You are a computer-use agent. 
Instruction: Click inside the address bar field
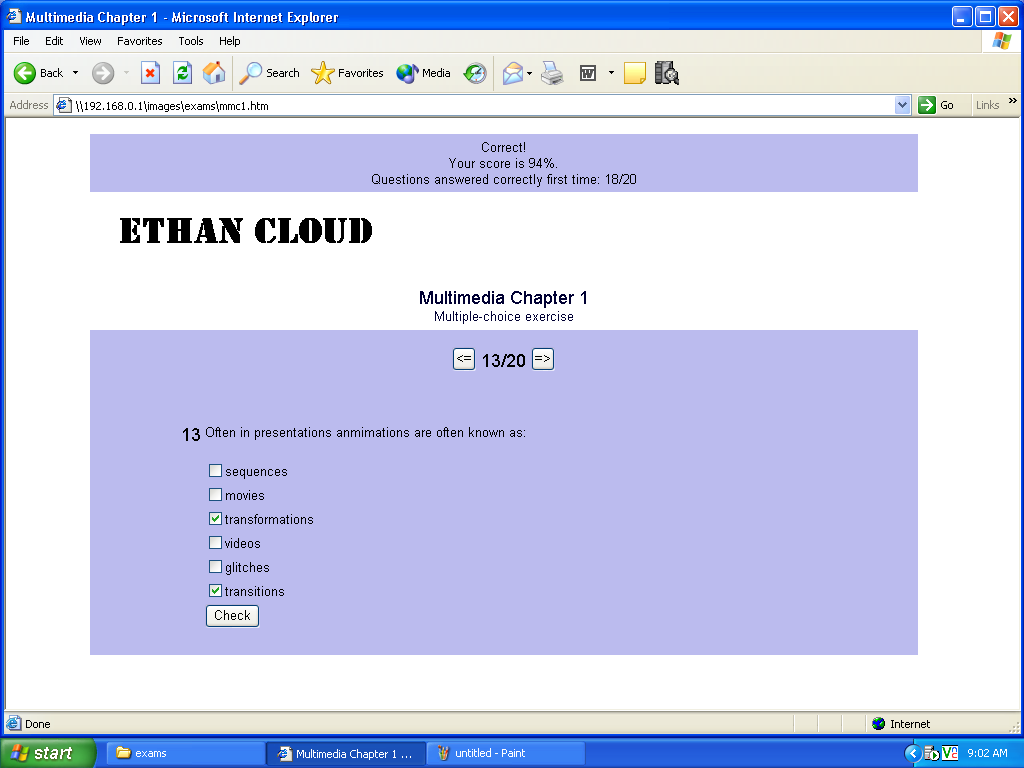[x=480, y=105]
